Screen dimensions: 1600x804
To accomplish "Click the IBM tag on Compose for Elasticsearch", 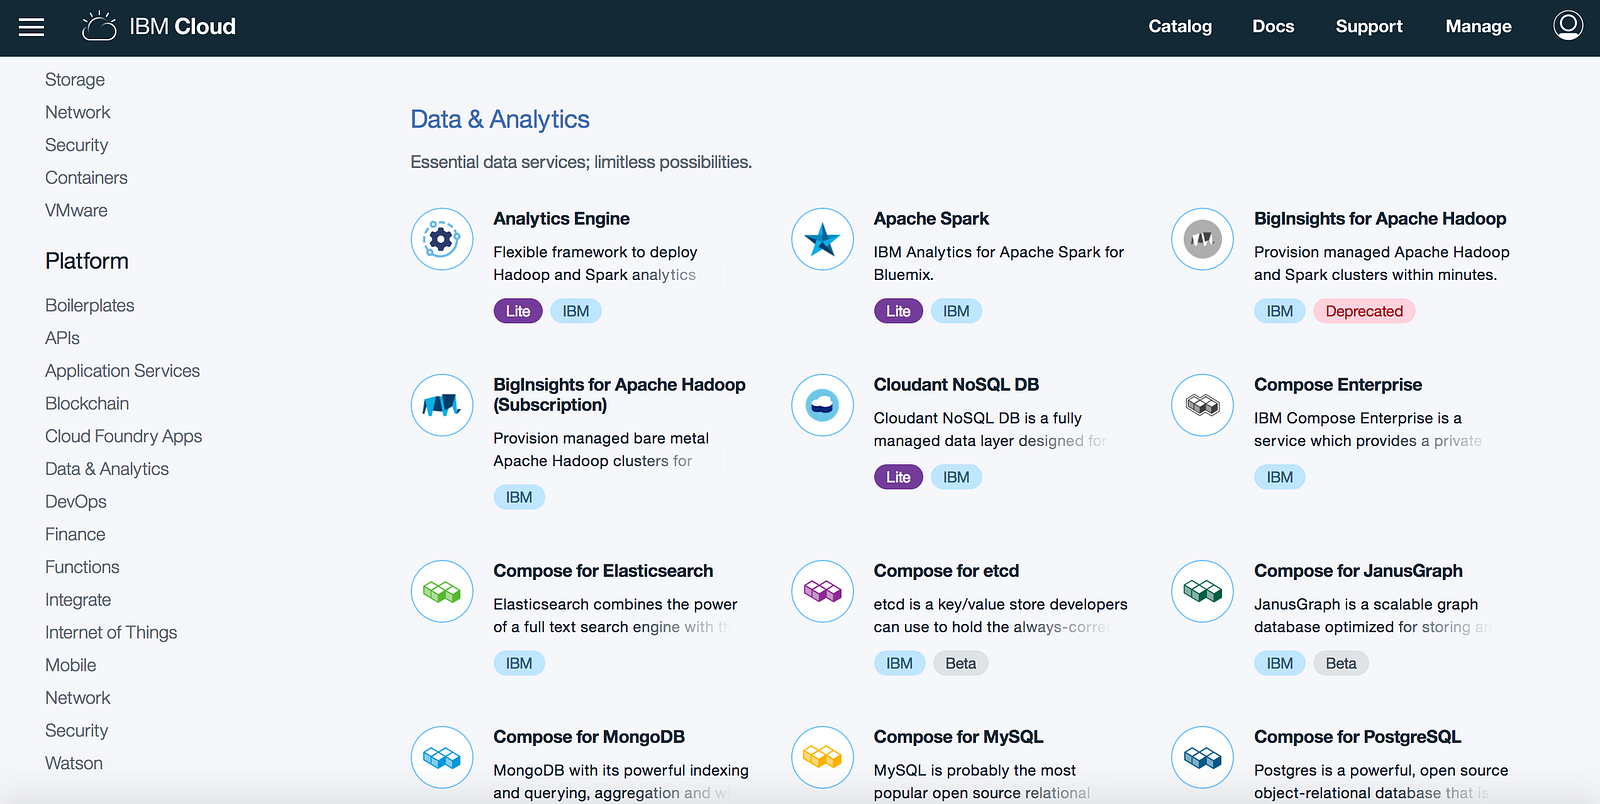I will [x=519, y=663].
